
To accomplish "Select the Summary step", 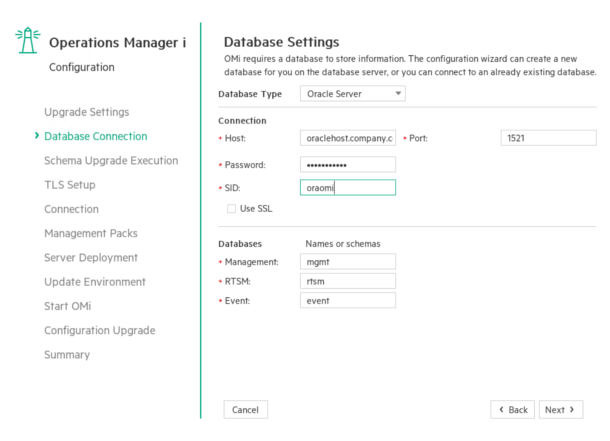I will [x=67, y=355].
